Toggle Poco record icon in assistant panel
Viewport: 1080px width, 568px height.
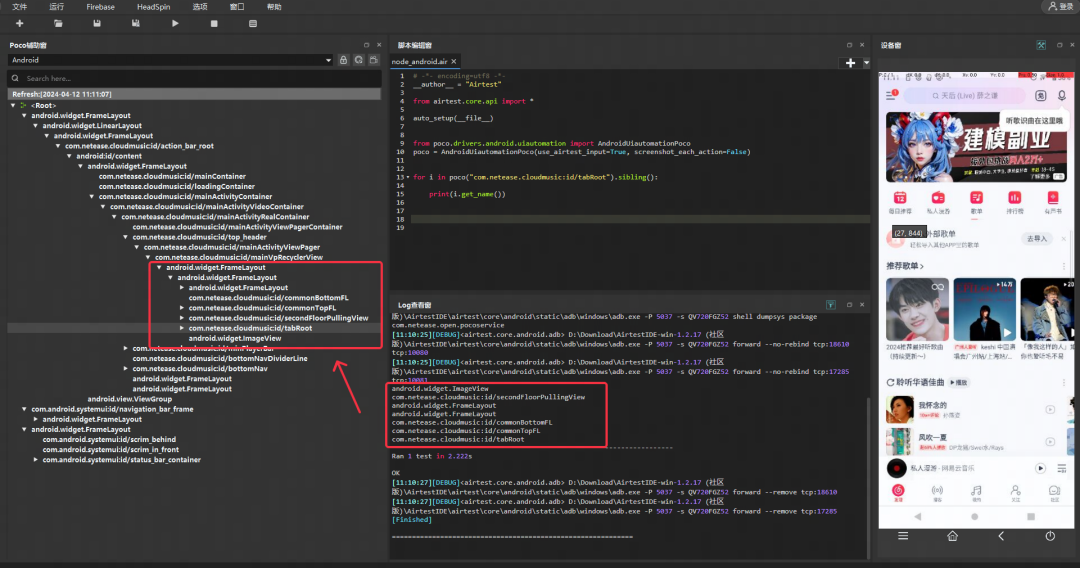373,60
